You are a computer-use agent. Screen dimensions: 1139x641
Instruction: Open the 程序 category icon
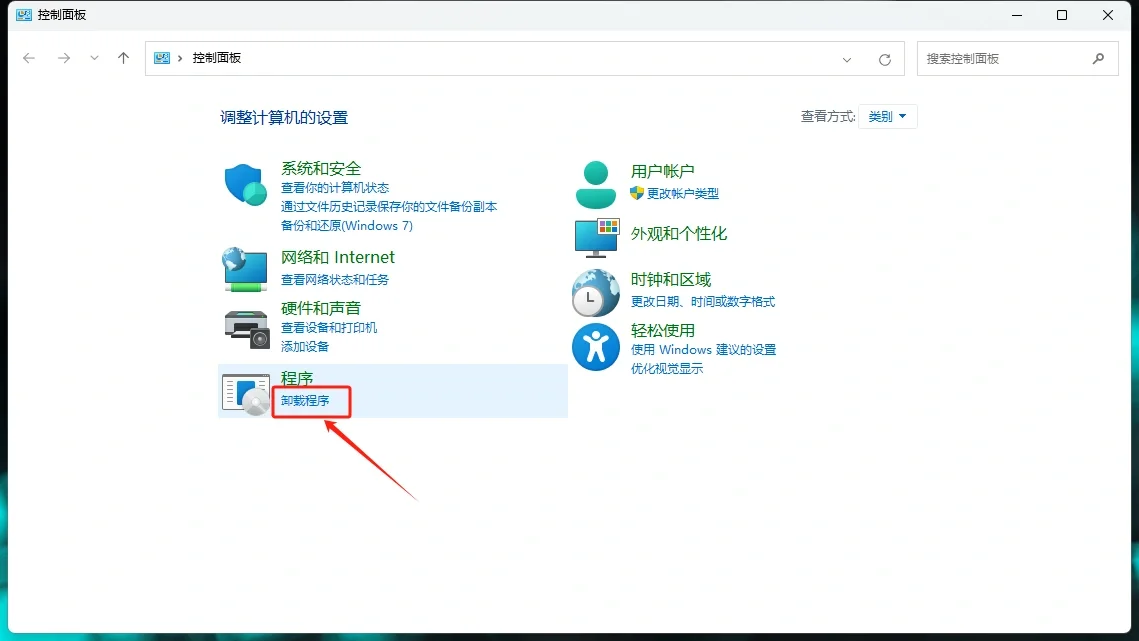[x=245, y=392]
